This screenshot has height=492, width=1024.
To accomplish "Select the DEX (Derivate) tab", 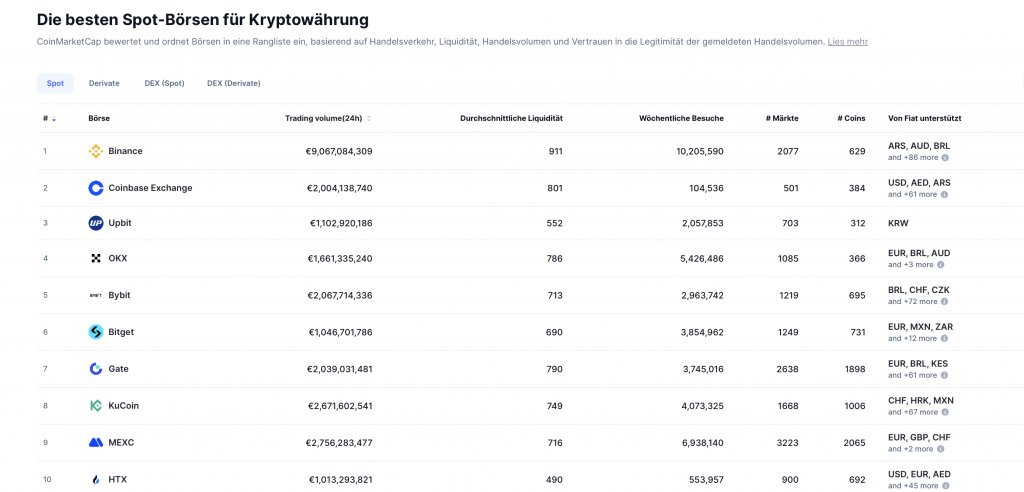I will [233, 83].
